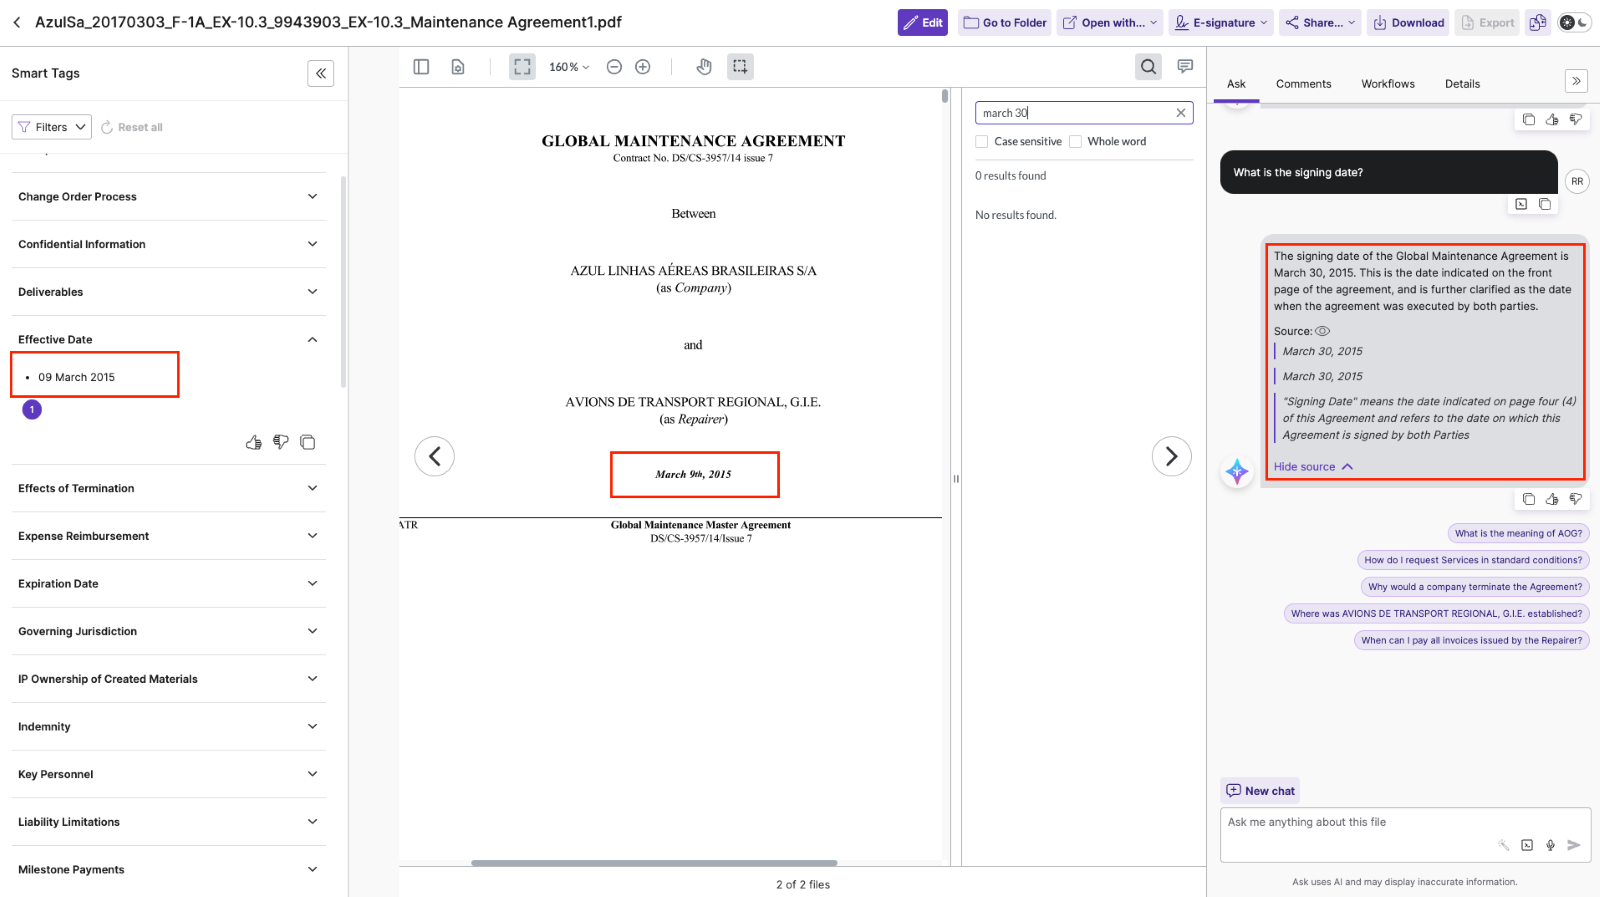This screenshot has width=1600, height=897.
Task: Open the Workflows tab
Action: tap(1387, 84)
